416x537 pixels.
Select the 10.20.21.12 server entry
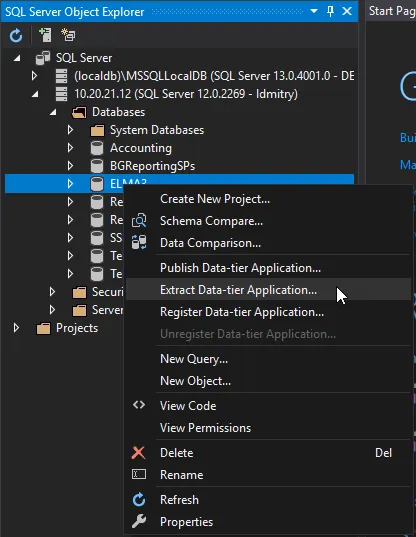click(x=186, y=94)
